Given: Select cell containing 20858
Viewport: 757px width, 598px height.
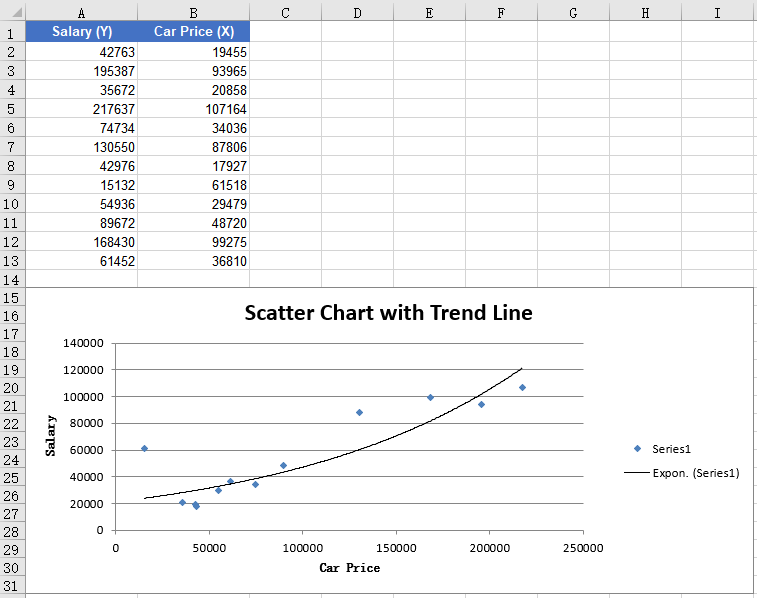Looking at the screenshot, I should click(194, 90).
